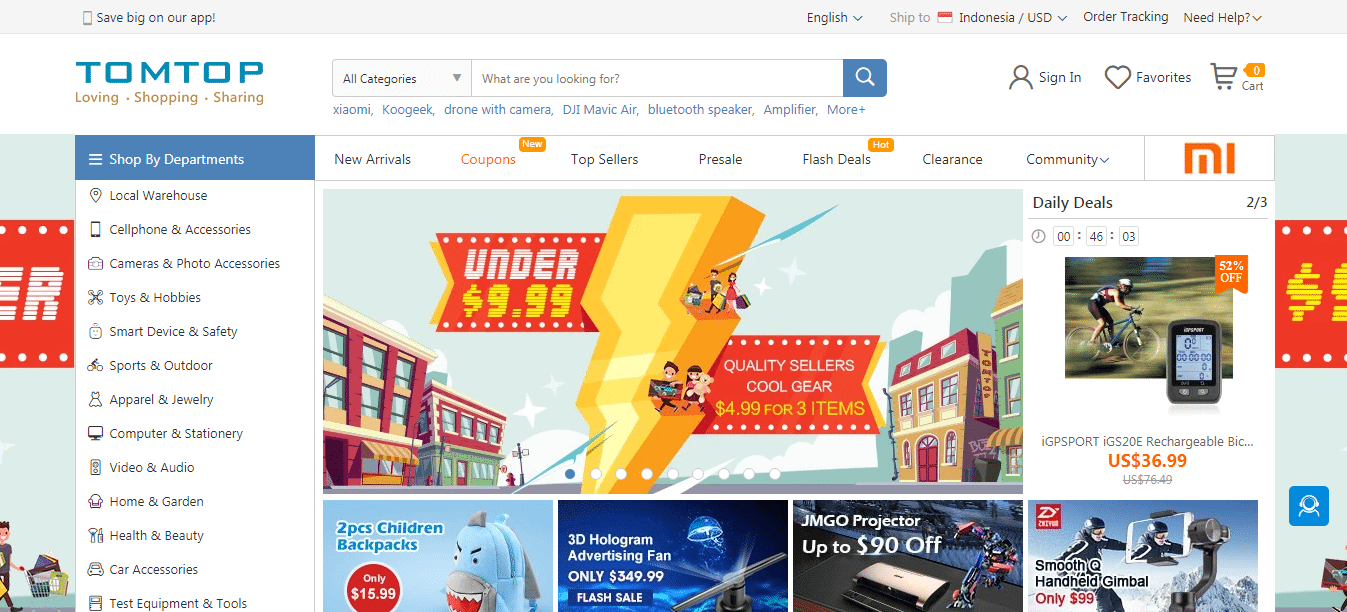
Task: Click the phone icon for app savings
Action: point(87,18)
